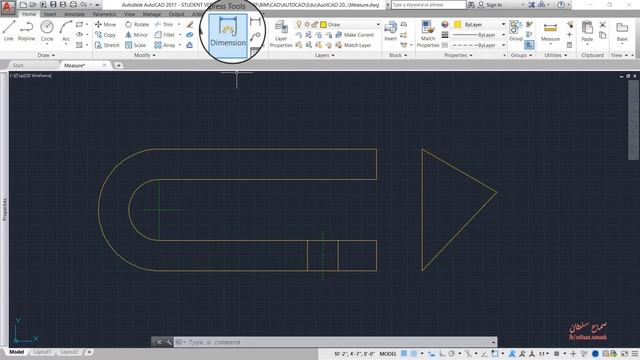Toggle polar tracking in status bar
The width and height of the screenshot is (640, 360).
point(451,353)
